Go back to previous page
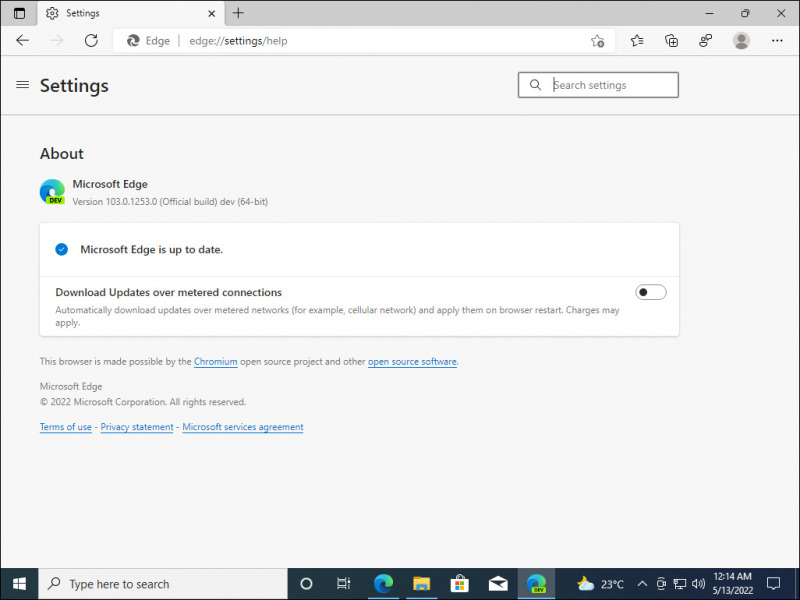800x600 pixels. [x=22, y=41]
